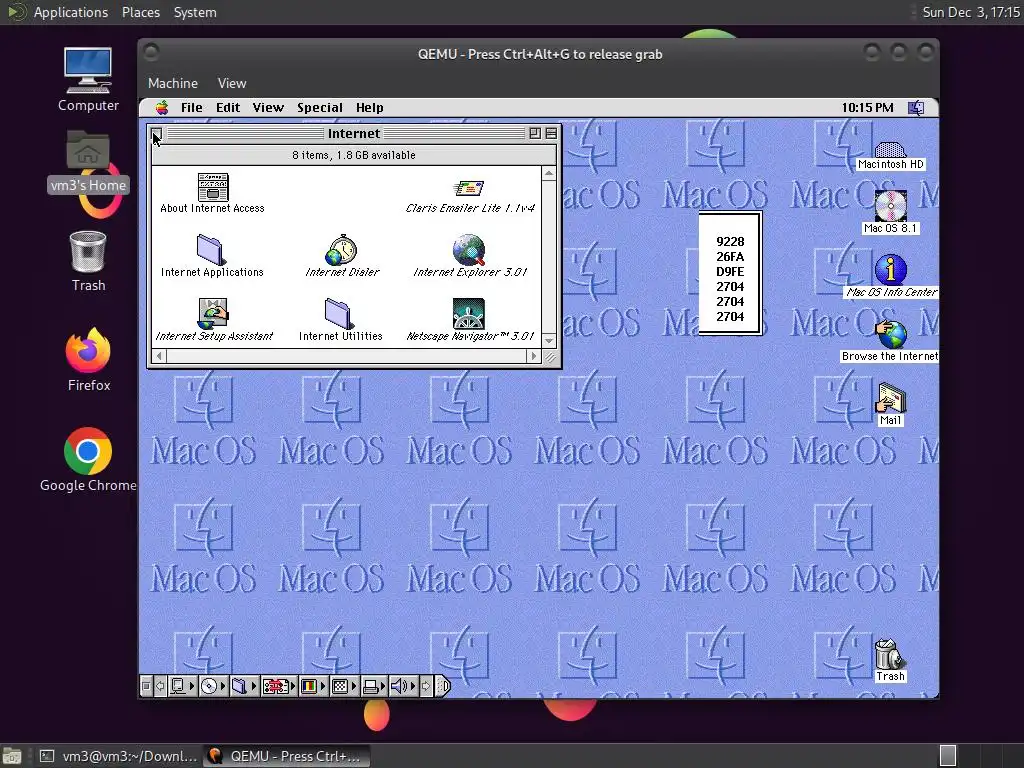
Task: Click the Internet window's scroll-right arrow
Action: tap(534, 356)
